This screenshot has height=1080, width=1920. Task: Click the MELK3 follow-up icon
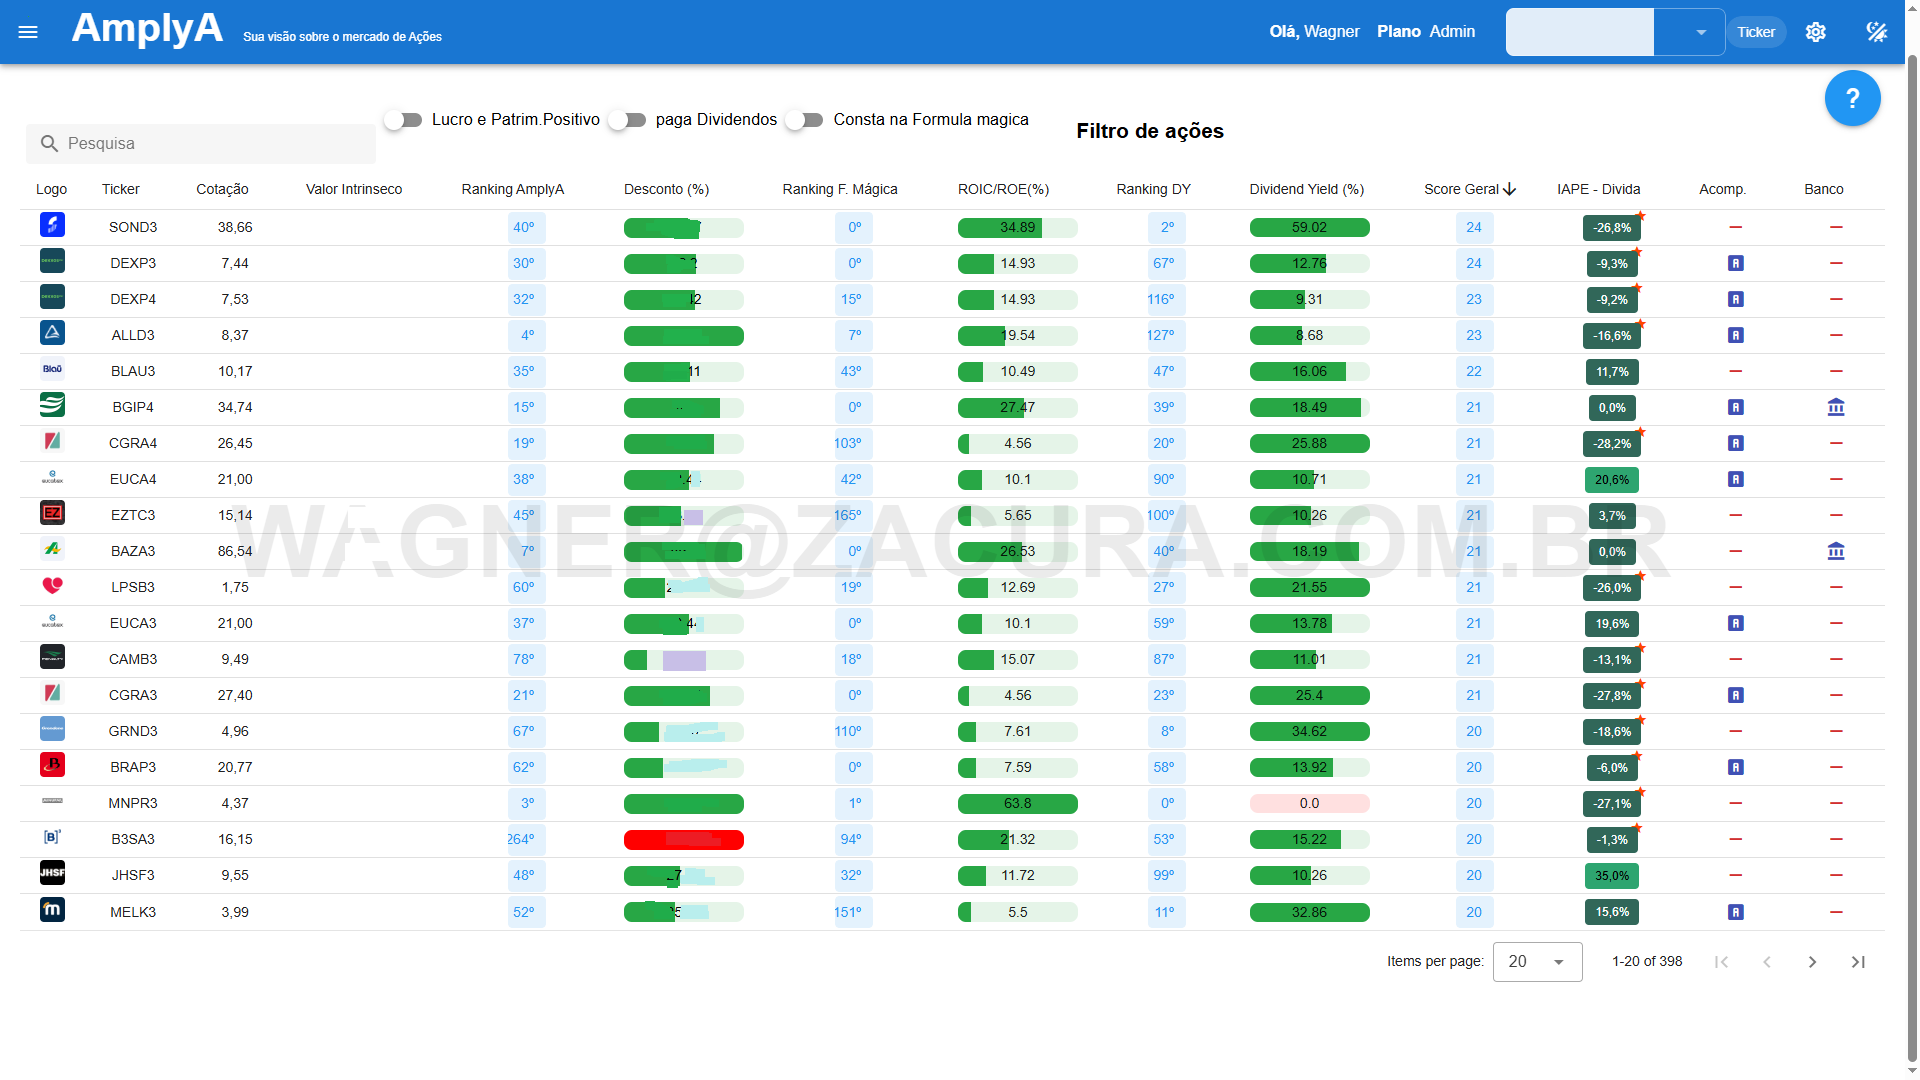pyautogui.click(x=1736, y=913)
